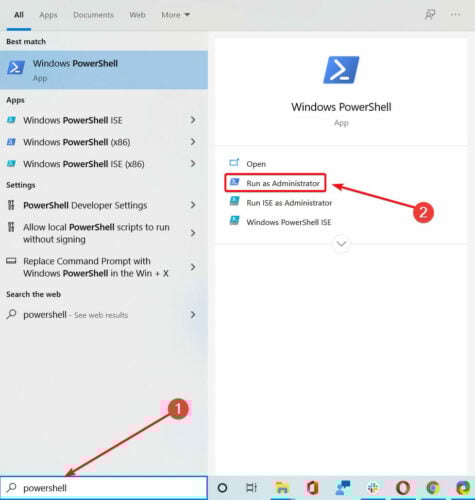475x500 pixels.
Task: Open Microsoft Edge from taskbar
Action: [x=463, y=488]
